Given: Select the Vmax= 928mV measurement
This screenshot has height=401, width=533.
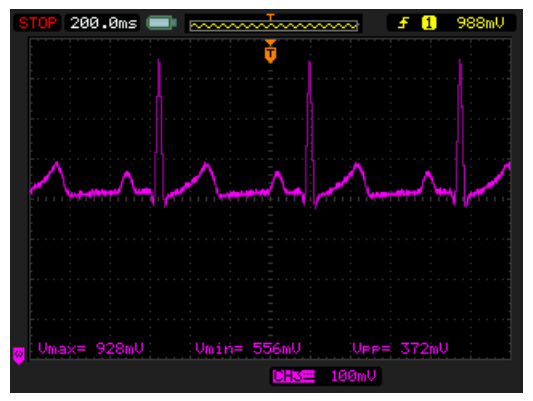Looking at the screenshot, I should point(91,348).
